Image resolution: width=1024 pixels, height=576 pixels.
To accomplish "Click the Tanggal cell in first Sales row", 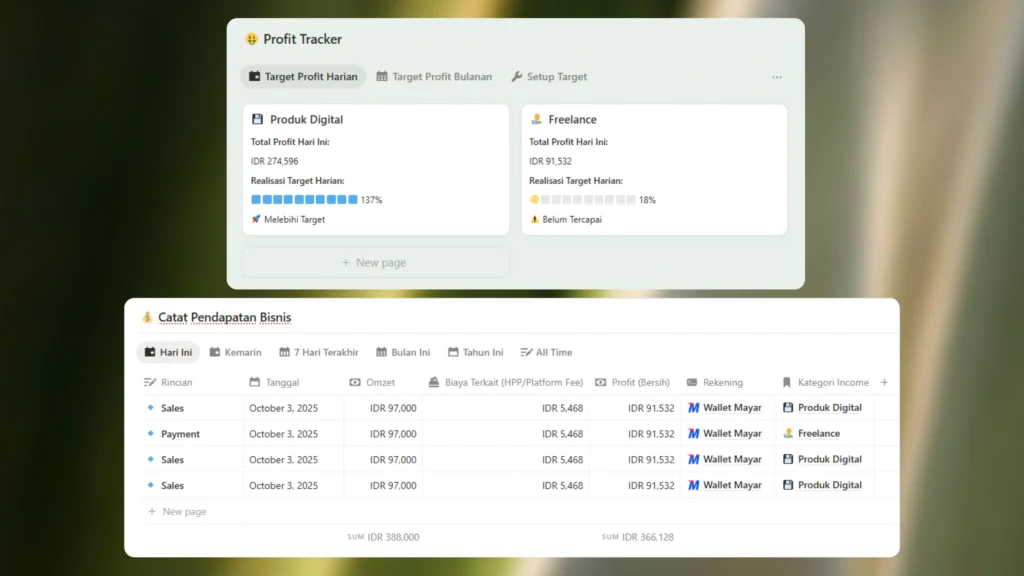I will [283, 408].
